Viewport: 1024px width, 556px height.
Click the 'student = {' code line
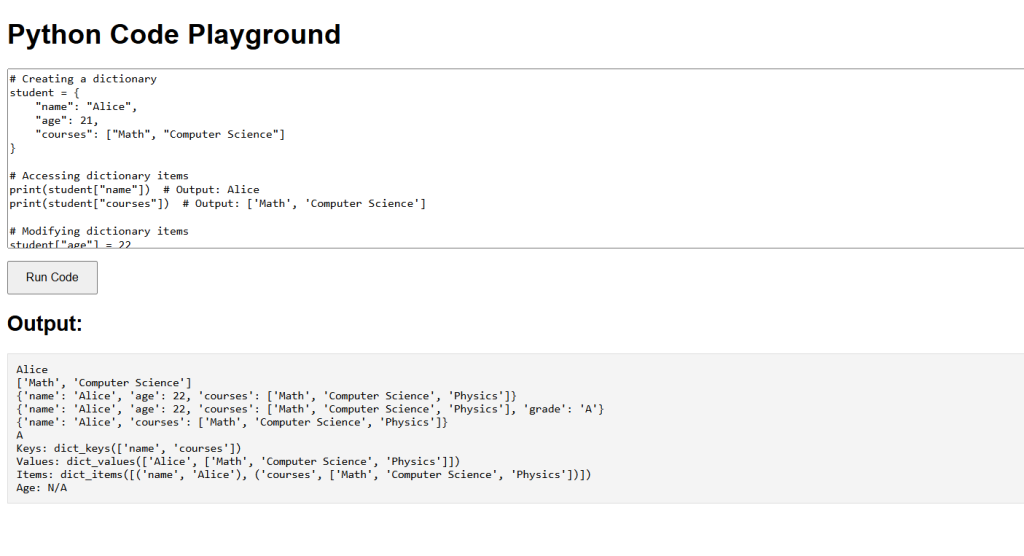44,93
